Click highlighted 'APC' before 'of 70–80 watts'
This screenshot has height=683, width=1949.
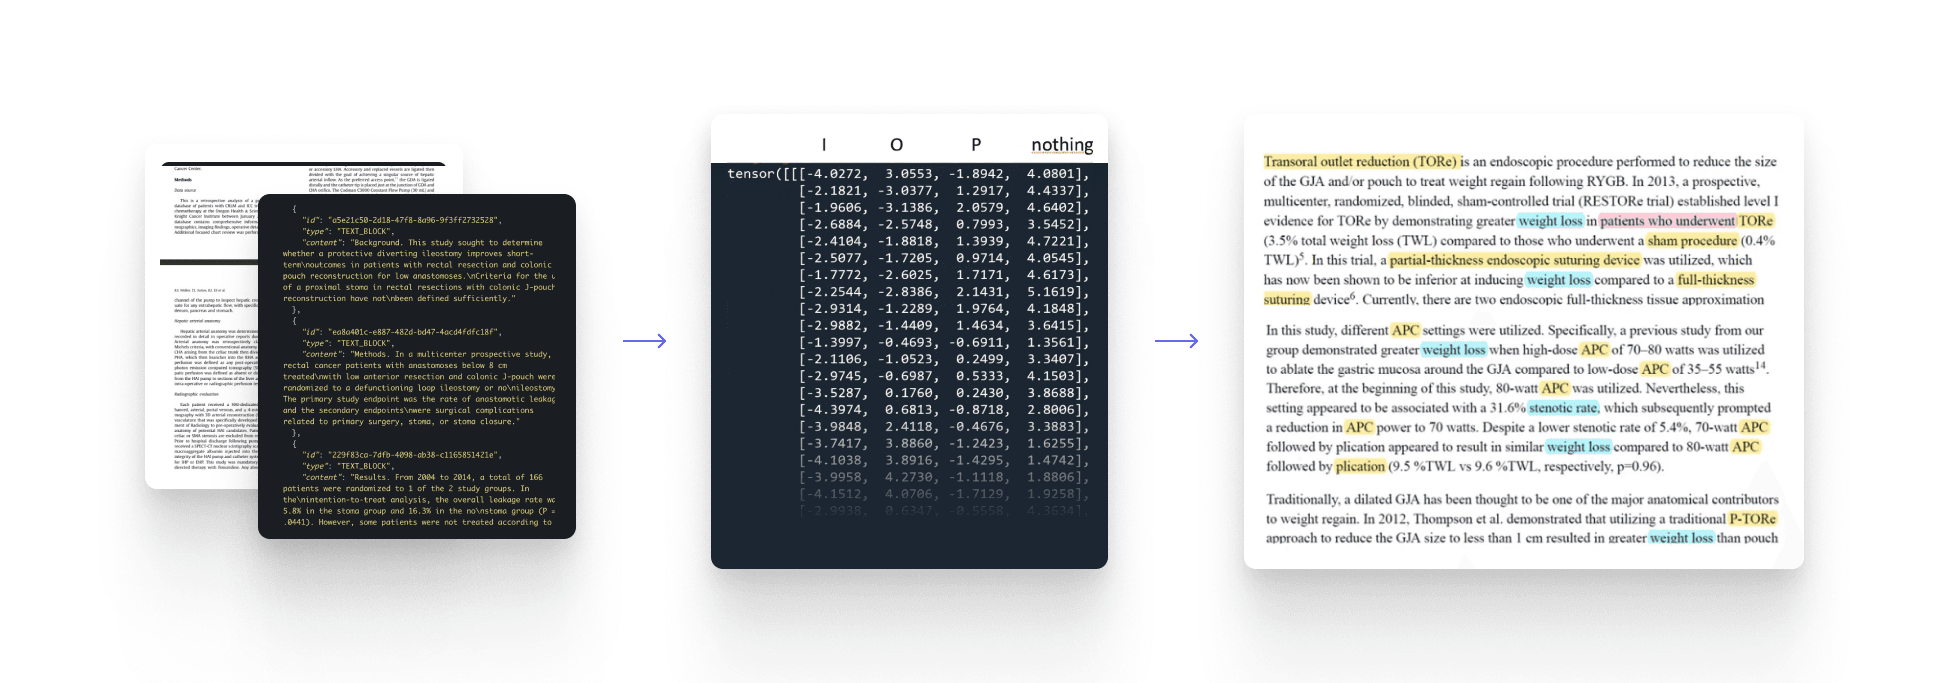tap(1594, 350)
